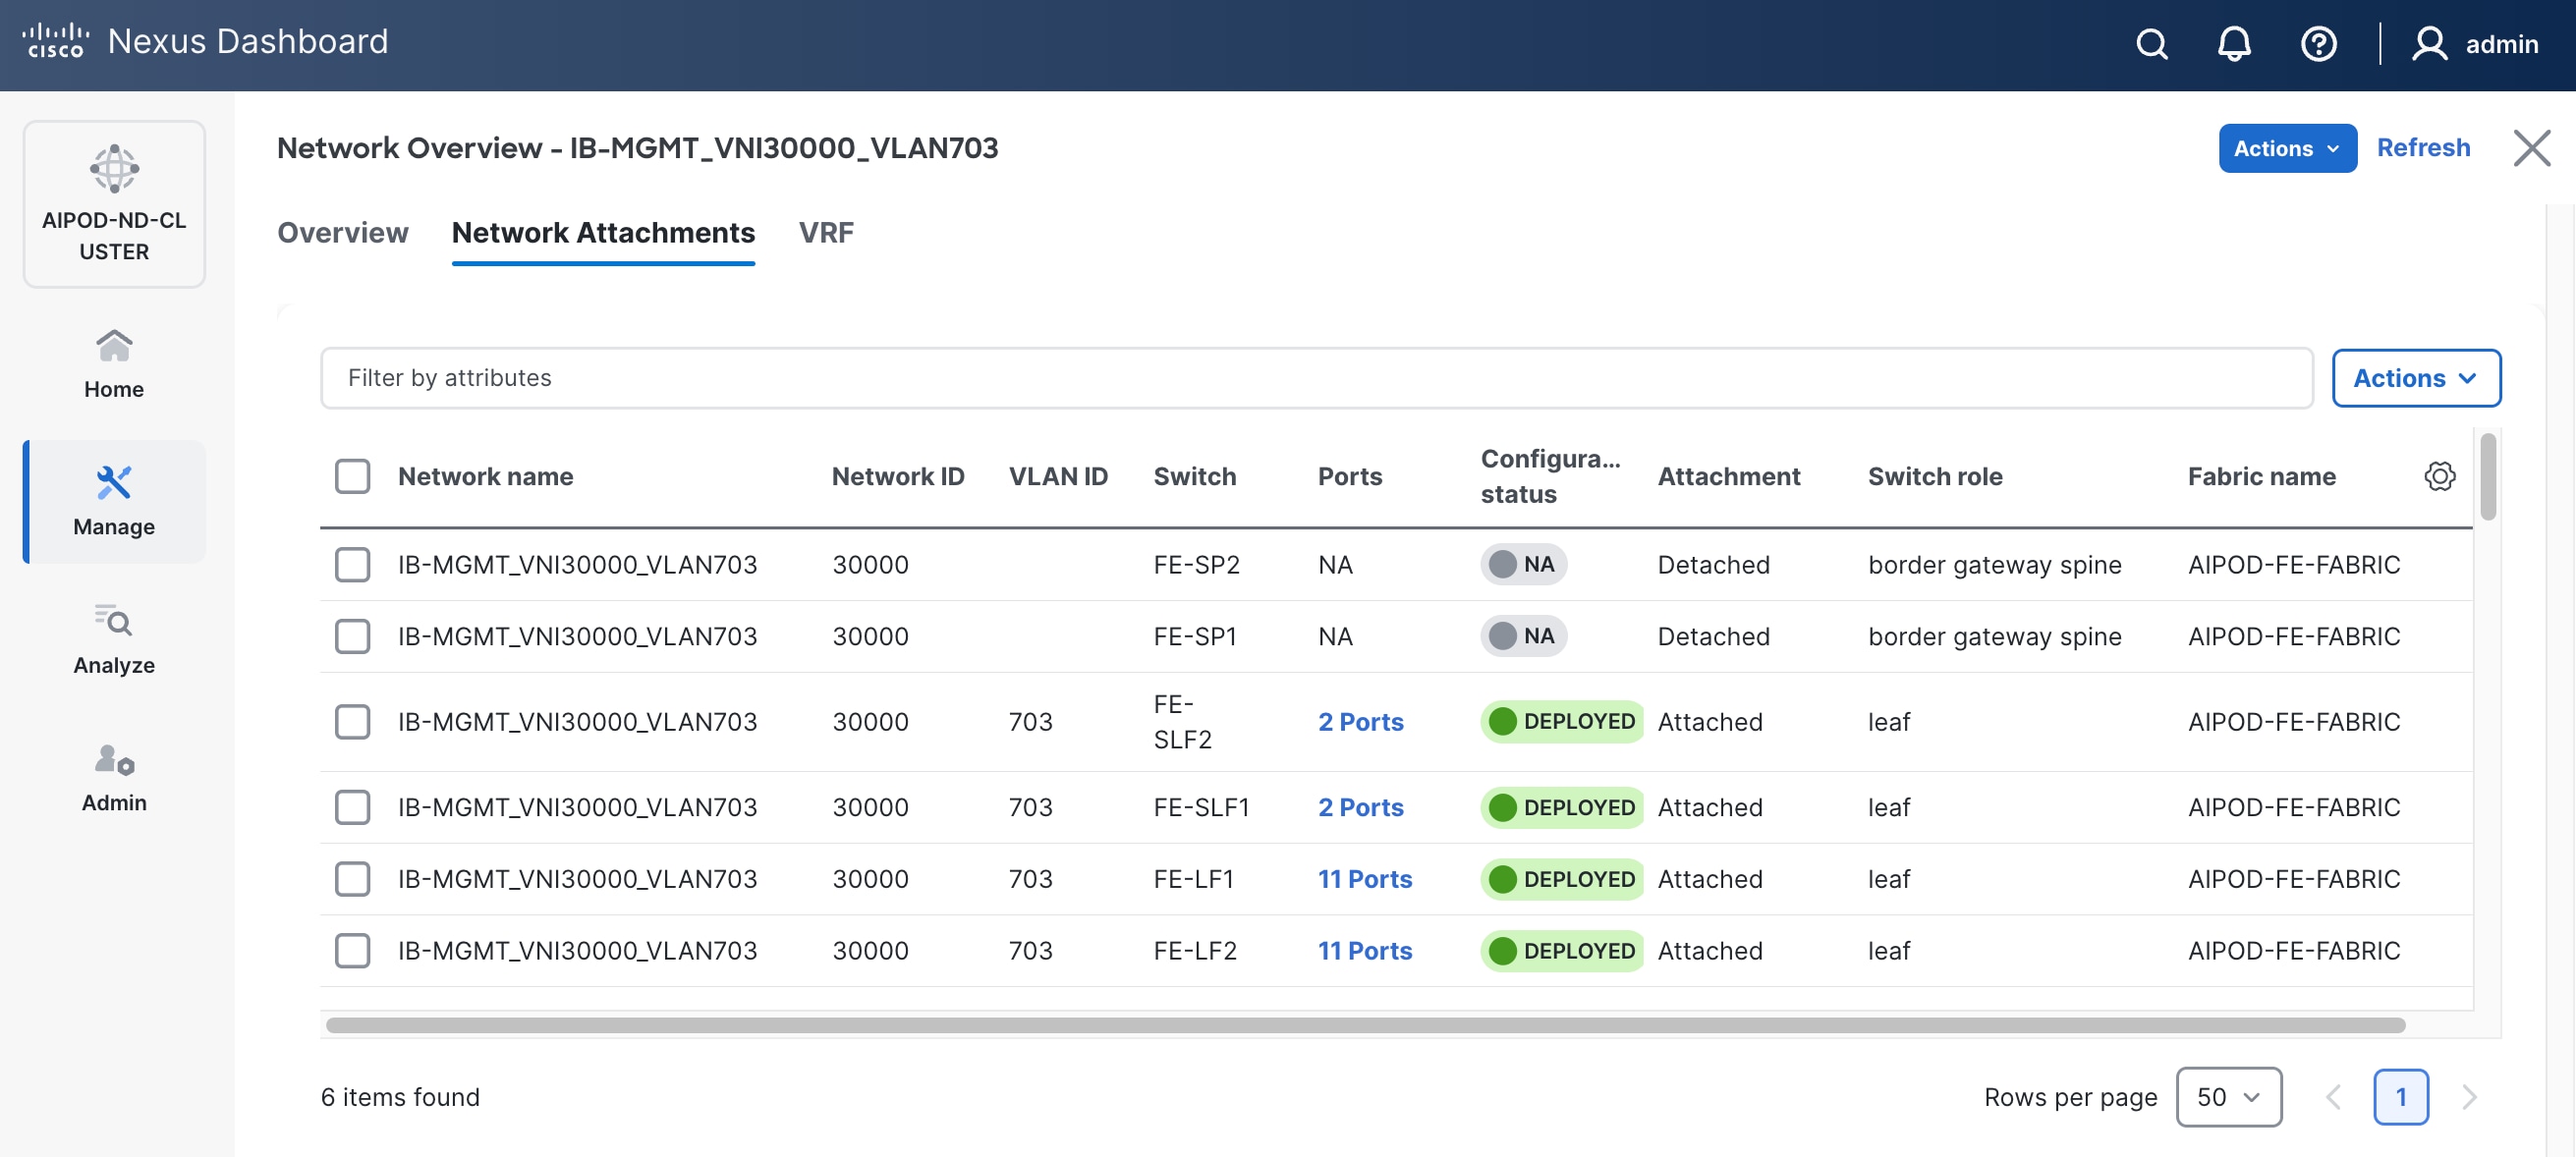
Task: Open the Actions dropdown beside the filter bar
Action: coord(2416,378)
